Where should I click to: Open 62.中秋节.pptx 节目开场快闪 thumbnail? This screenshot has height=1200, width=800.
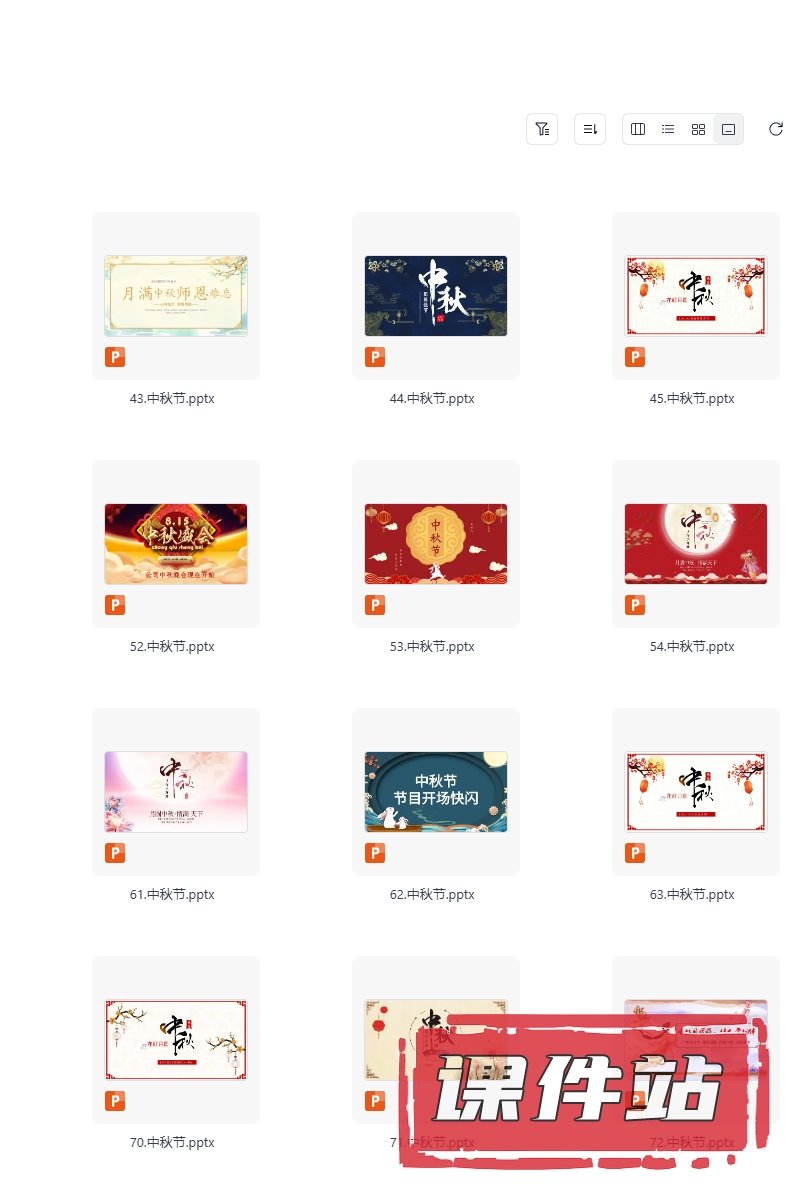[436, 791]
